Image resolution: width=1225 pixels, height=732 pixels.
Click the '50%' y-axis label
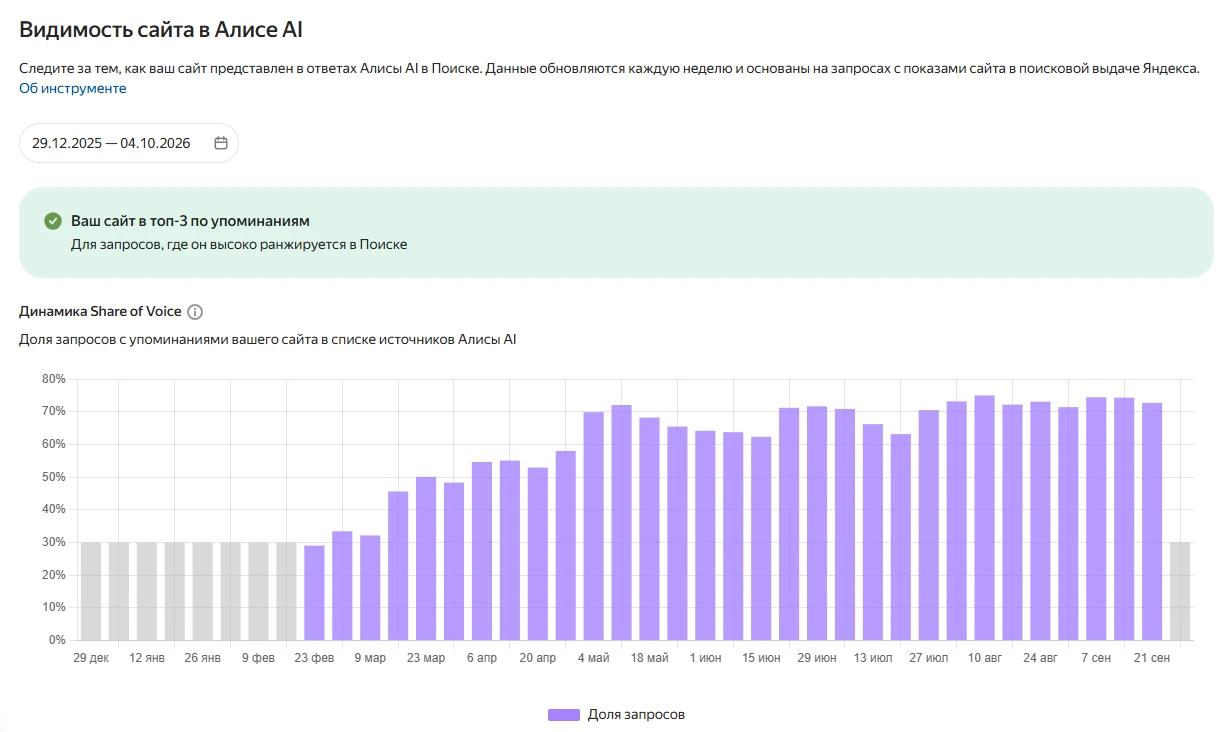coord(53,477)
